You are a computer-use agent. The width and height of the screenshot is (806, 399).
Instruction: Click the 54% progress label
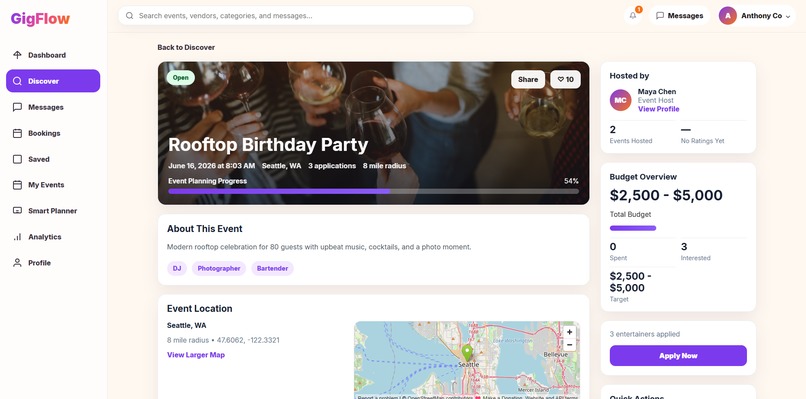pos(571,181)
